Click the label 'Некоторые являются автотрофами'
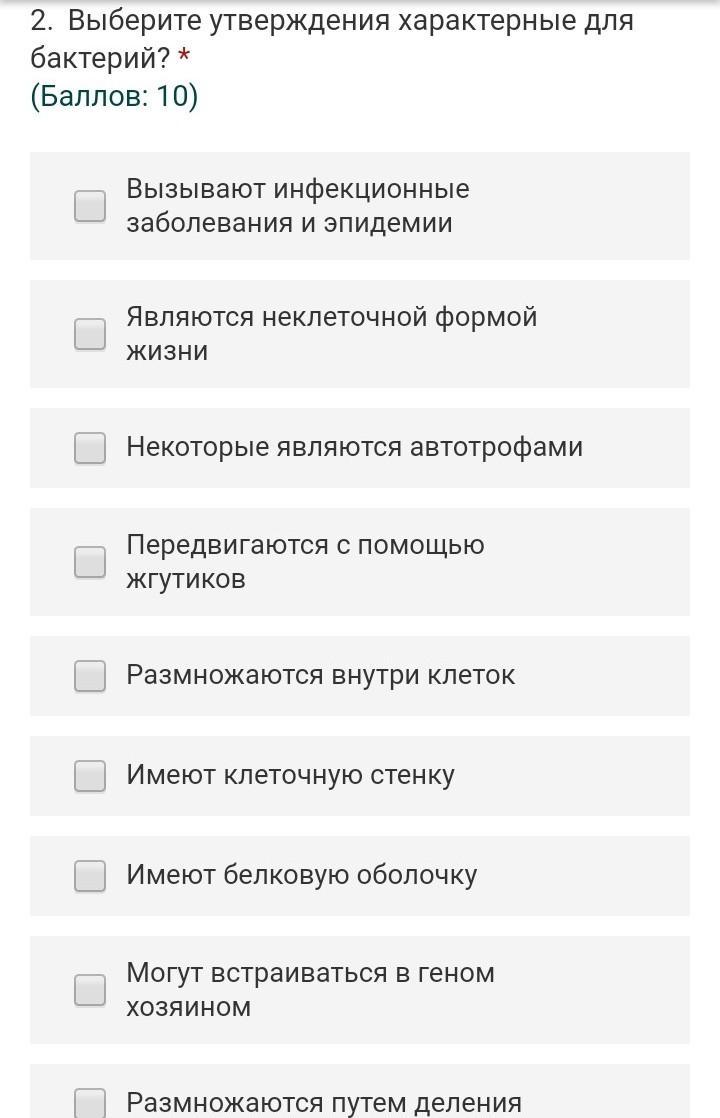720x1118 pixels. click(354, 447)
